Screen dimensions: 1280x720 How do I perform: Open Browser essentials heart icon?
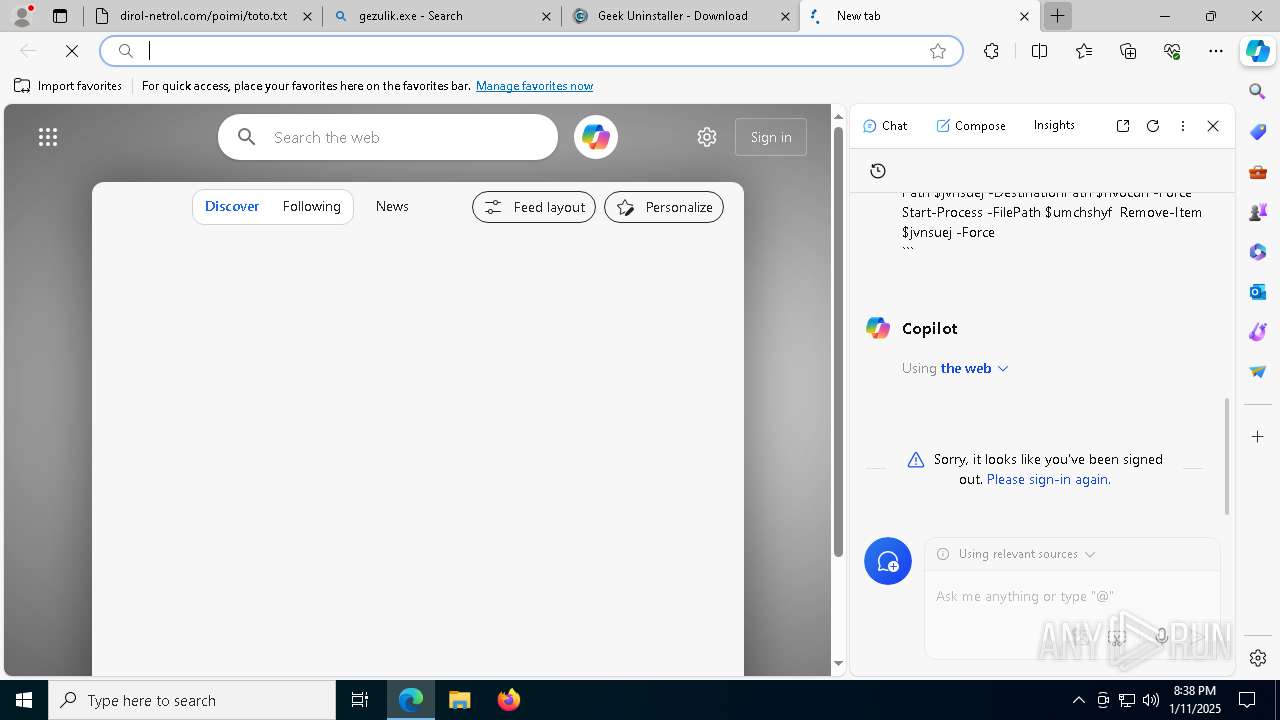tap(1172, 51)
